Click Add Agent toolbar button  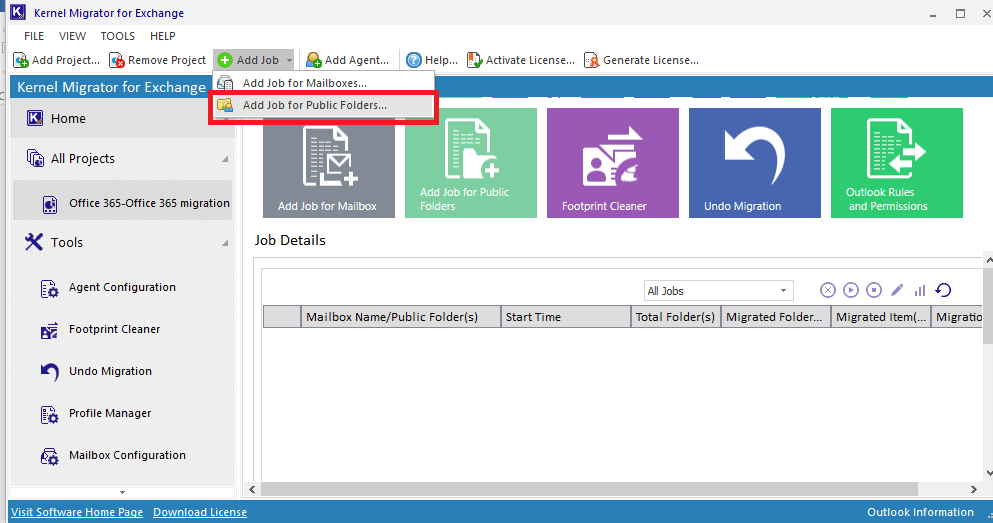coord(348,60)
